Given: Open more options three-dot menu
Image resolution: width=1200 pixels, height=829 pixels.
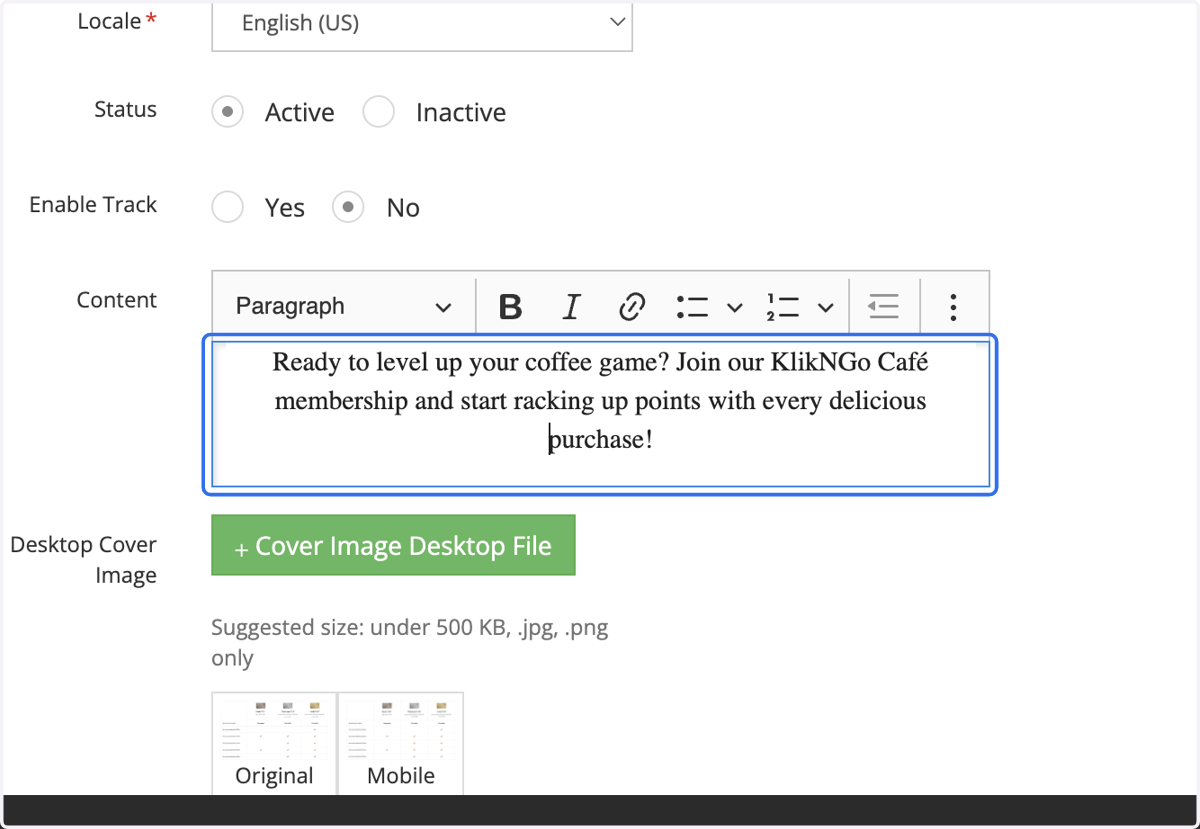Looking at the screenshot, I should (953, 306).
